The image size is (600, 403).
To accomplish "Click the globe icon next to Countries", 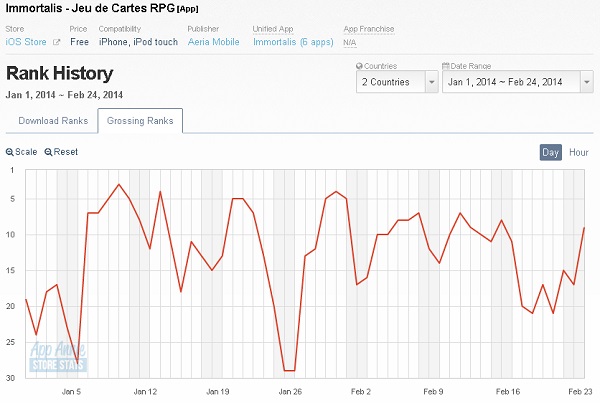I will click(x=359, y=66).
